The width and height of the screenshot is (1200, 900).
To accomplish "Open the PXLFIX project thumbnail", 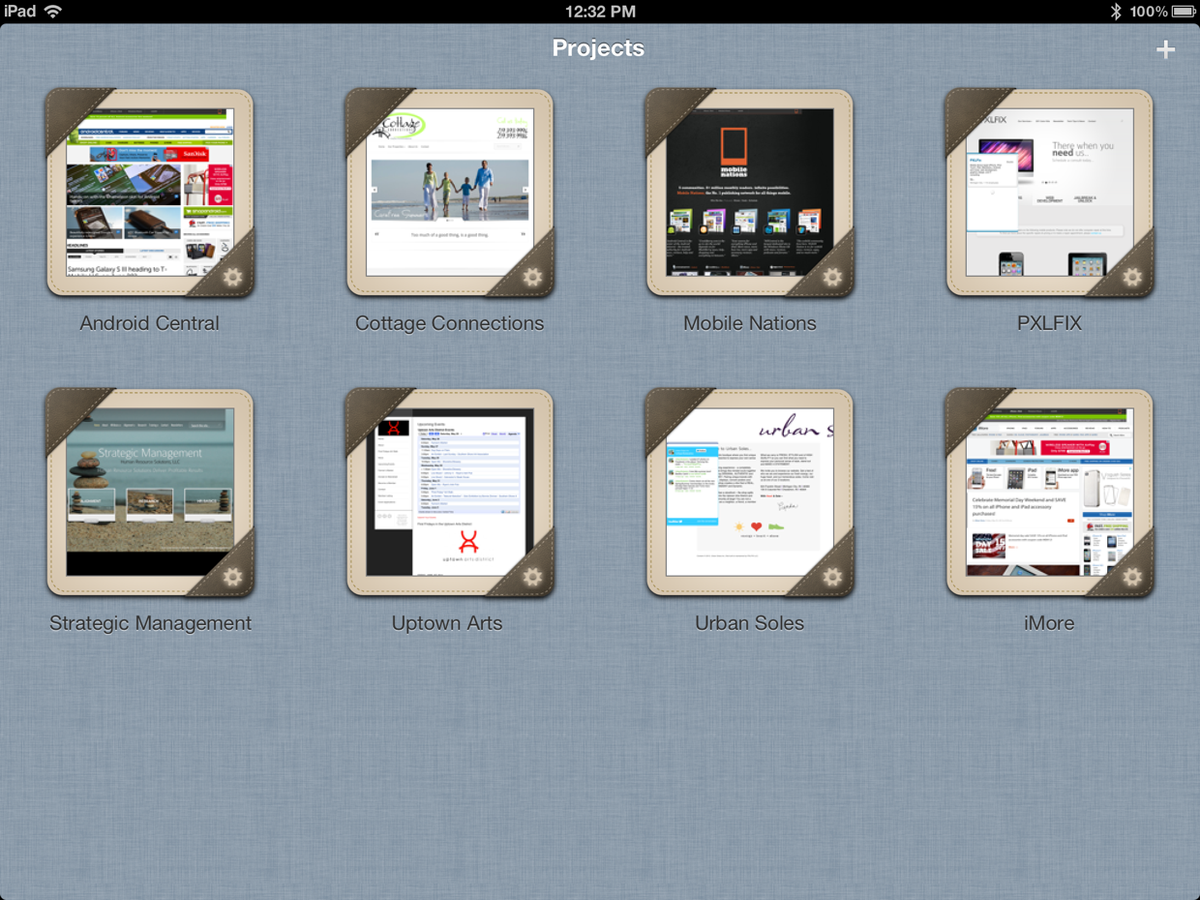I will point(1049,190).
